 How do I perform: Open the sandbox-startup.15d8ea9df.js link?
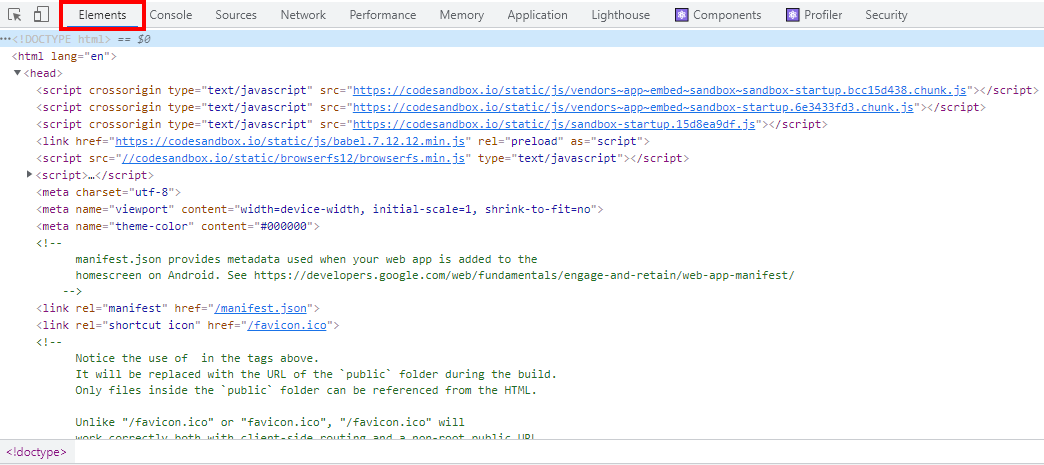(553, 125)
